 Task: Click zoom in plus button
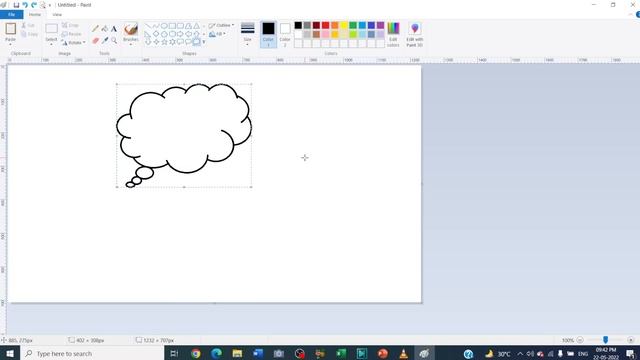631,340
